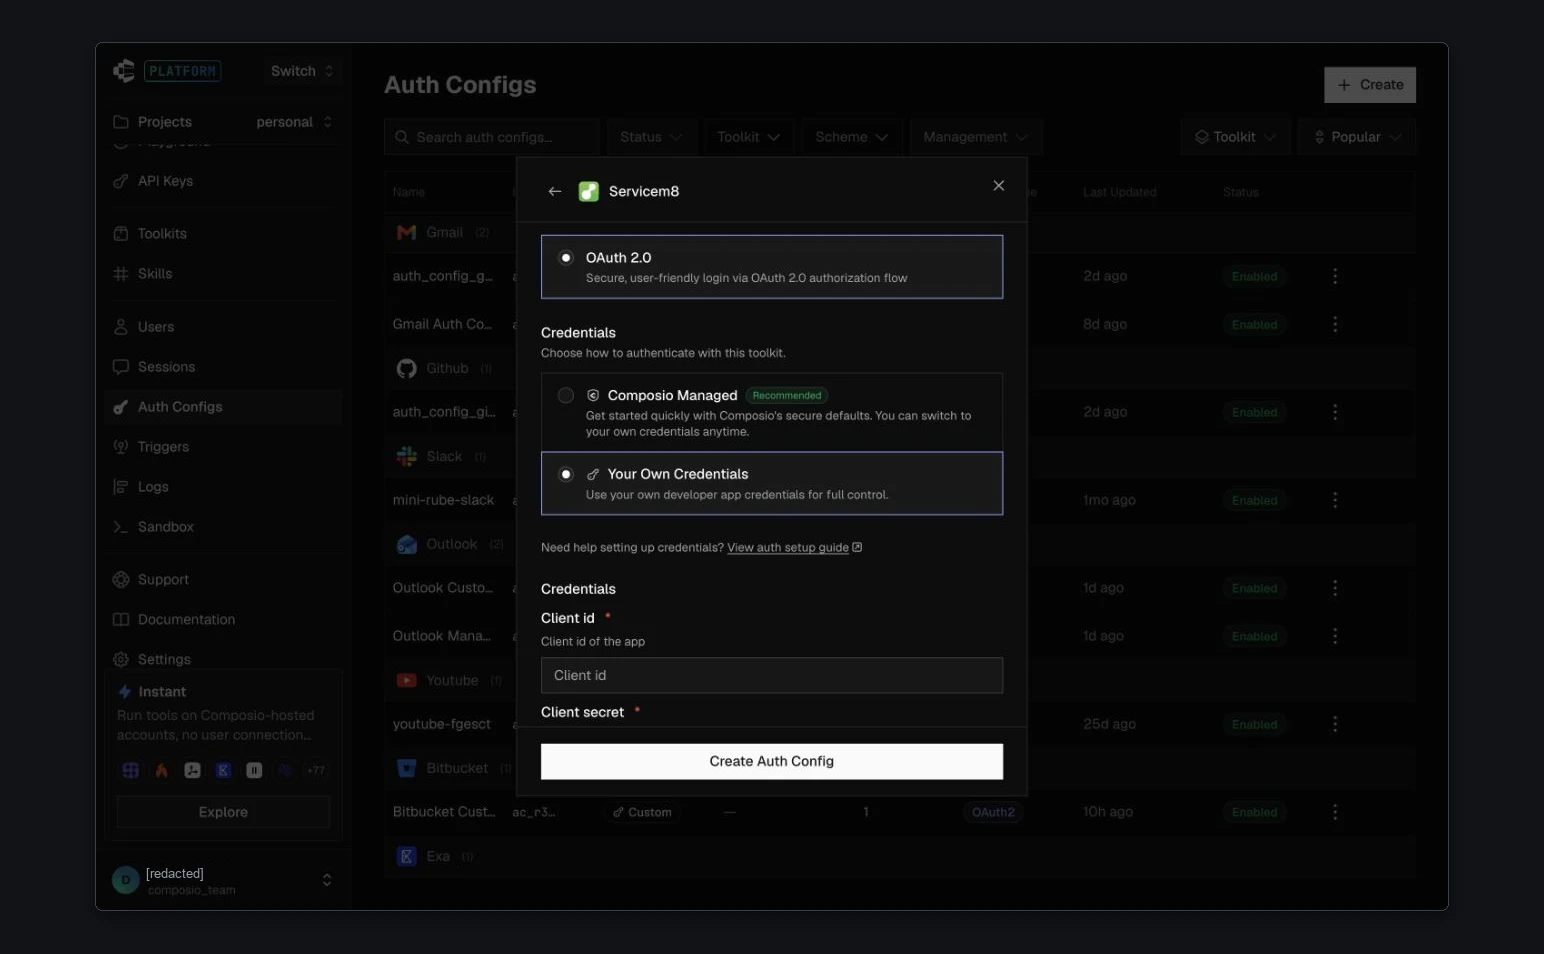The height and width of the screenshot is (954, 1544).
Task: Choose the Composio Managed radio option
Action: pyautogui.click(x=566, y=396)
